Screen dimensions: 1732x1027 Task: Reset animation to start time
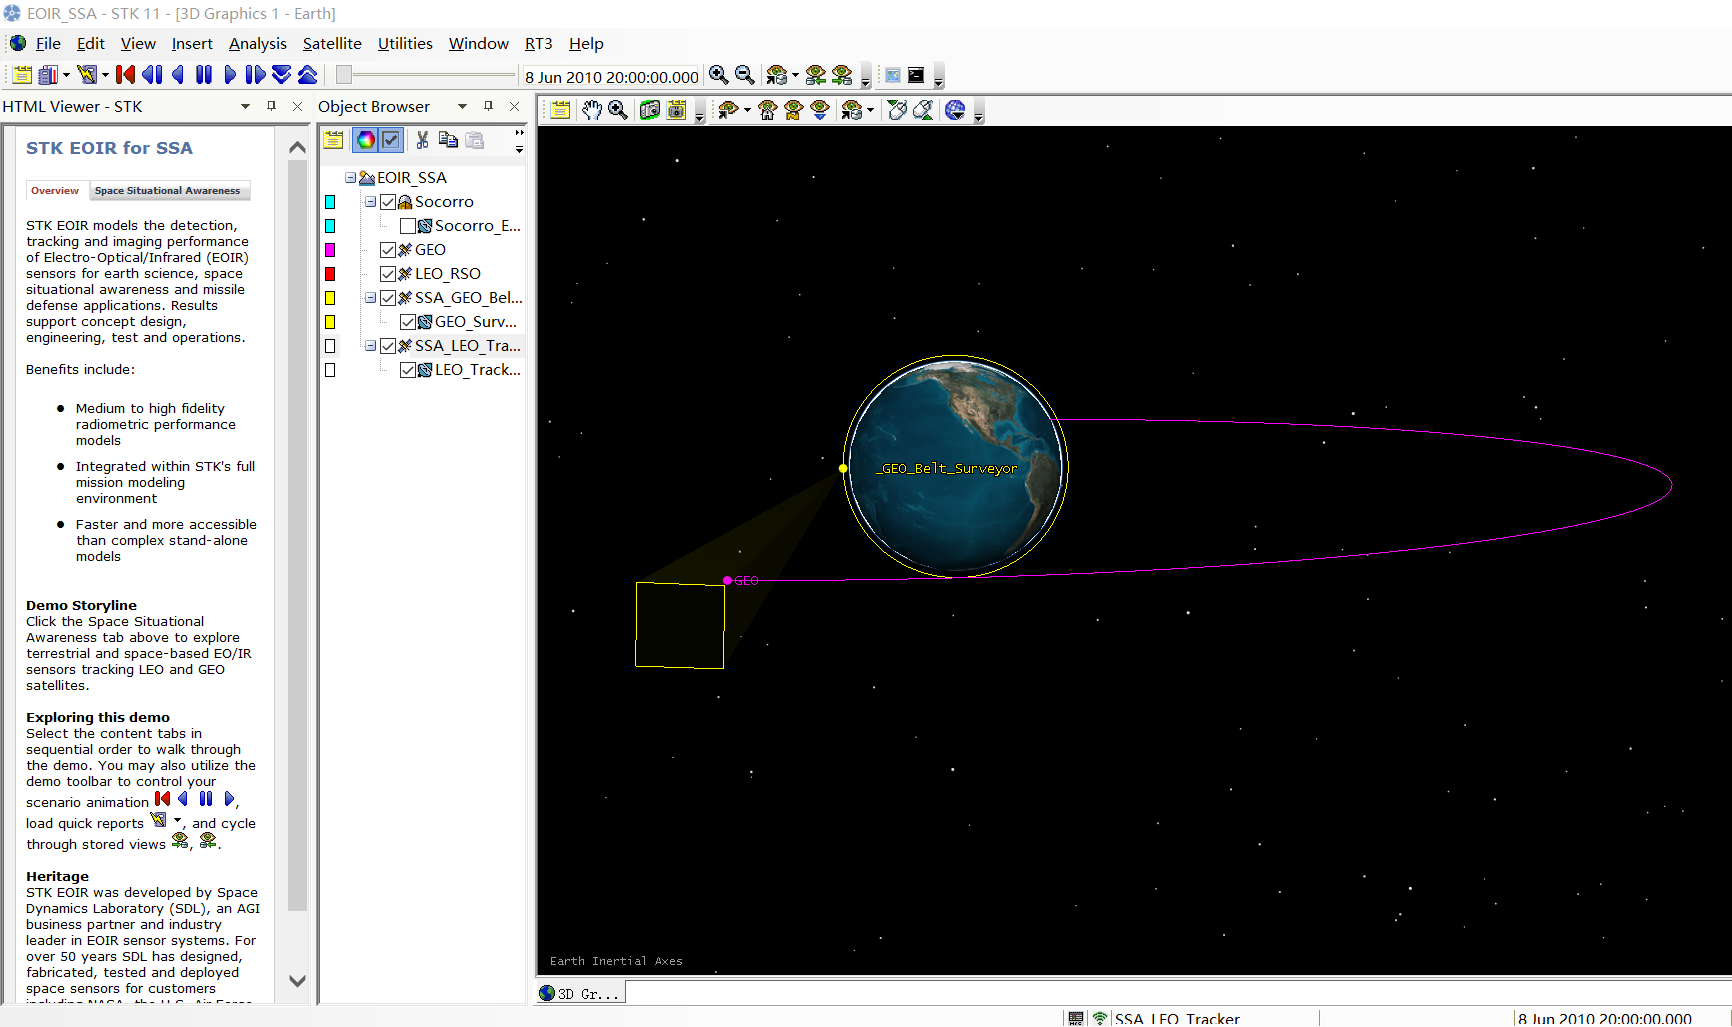pos(125,75)
